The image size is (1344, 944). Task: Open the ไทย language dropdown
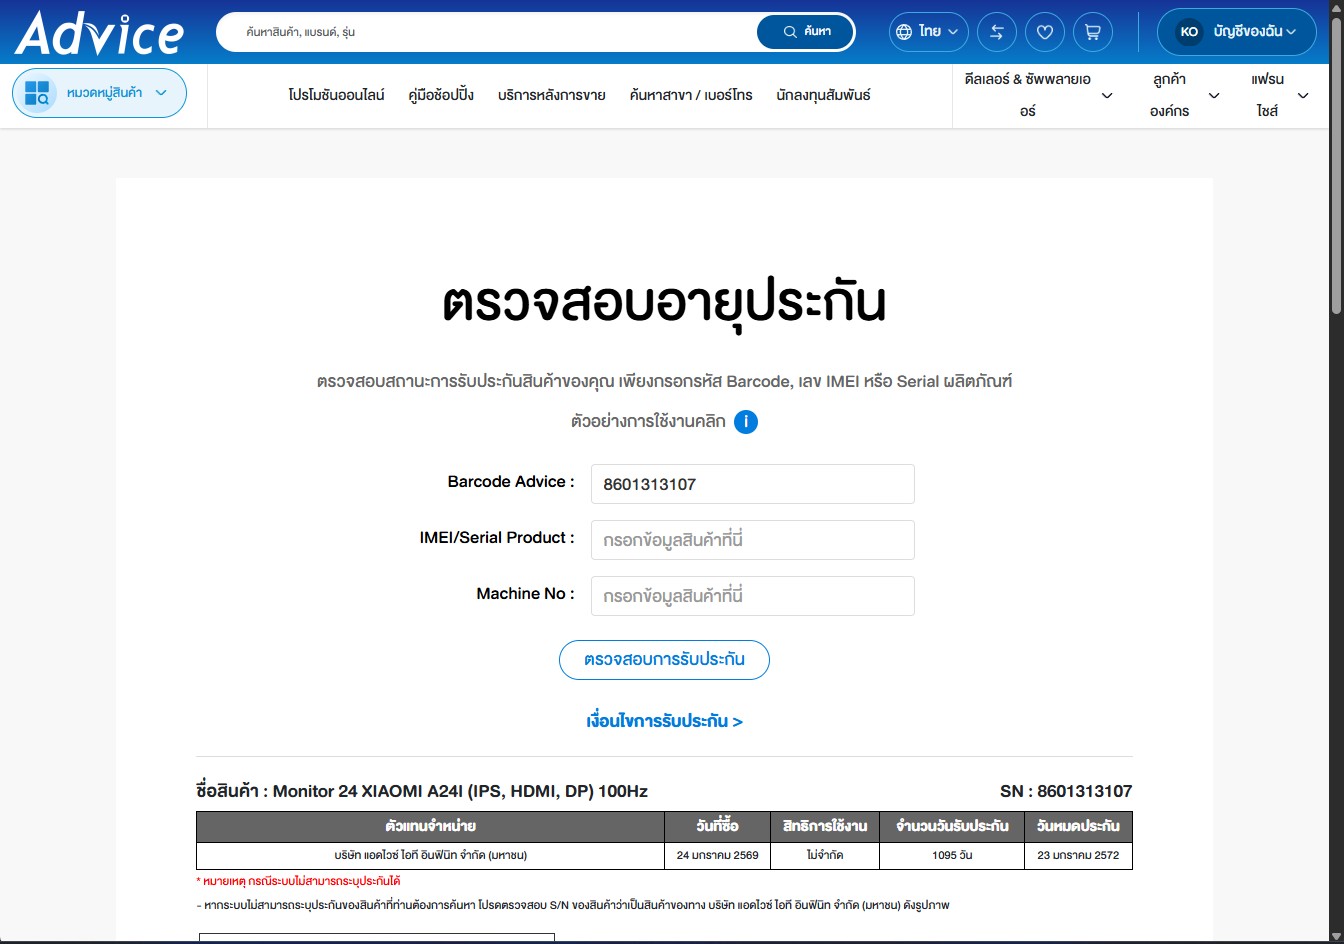[928, 32]
